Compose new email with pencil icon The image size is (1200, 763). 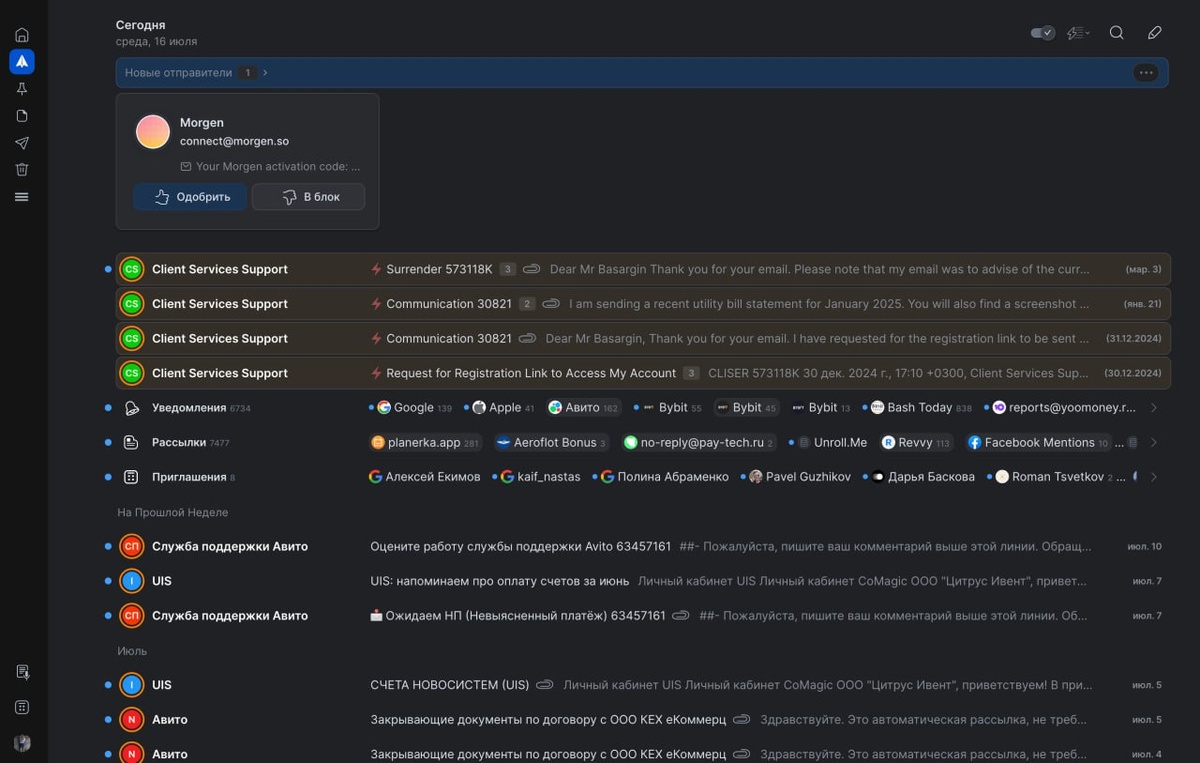point(1155,33)
